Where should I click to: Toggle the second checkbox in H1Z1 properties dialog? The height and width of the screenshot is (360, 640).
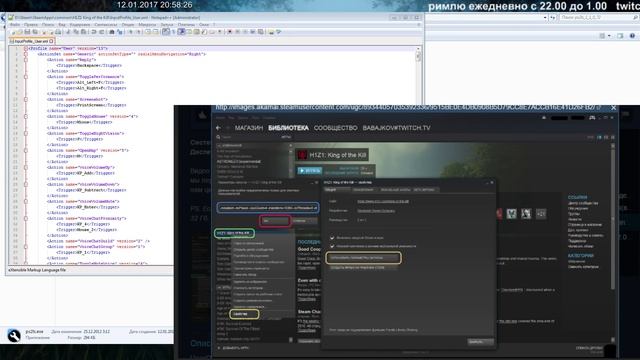pos(332,246)
